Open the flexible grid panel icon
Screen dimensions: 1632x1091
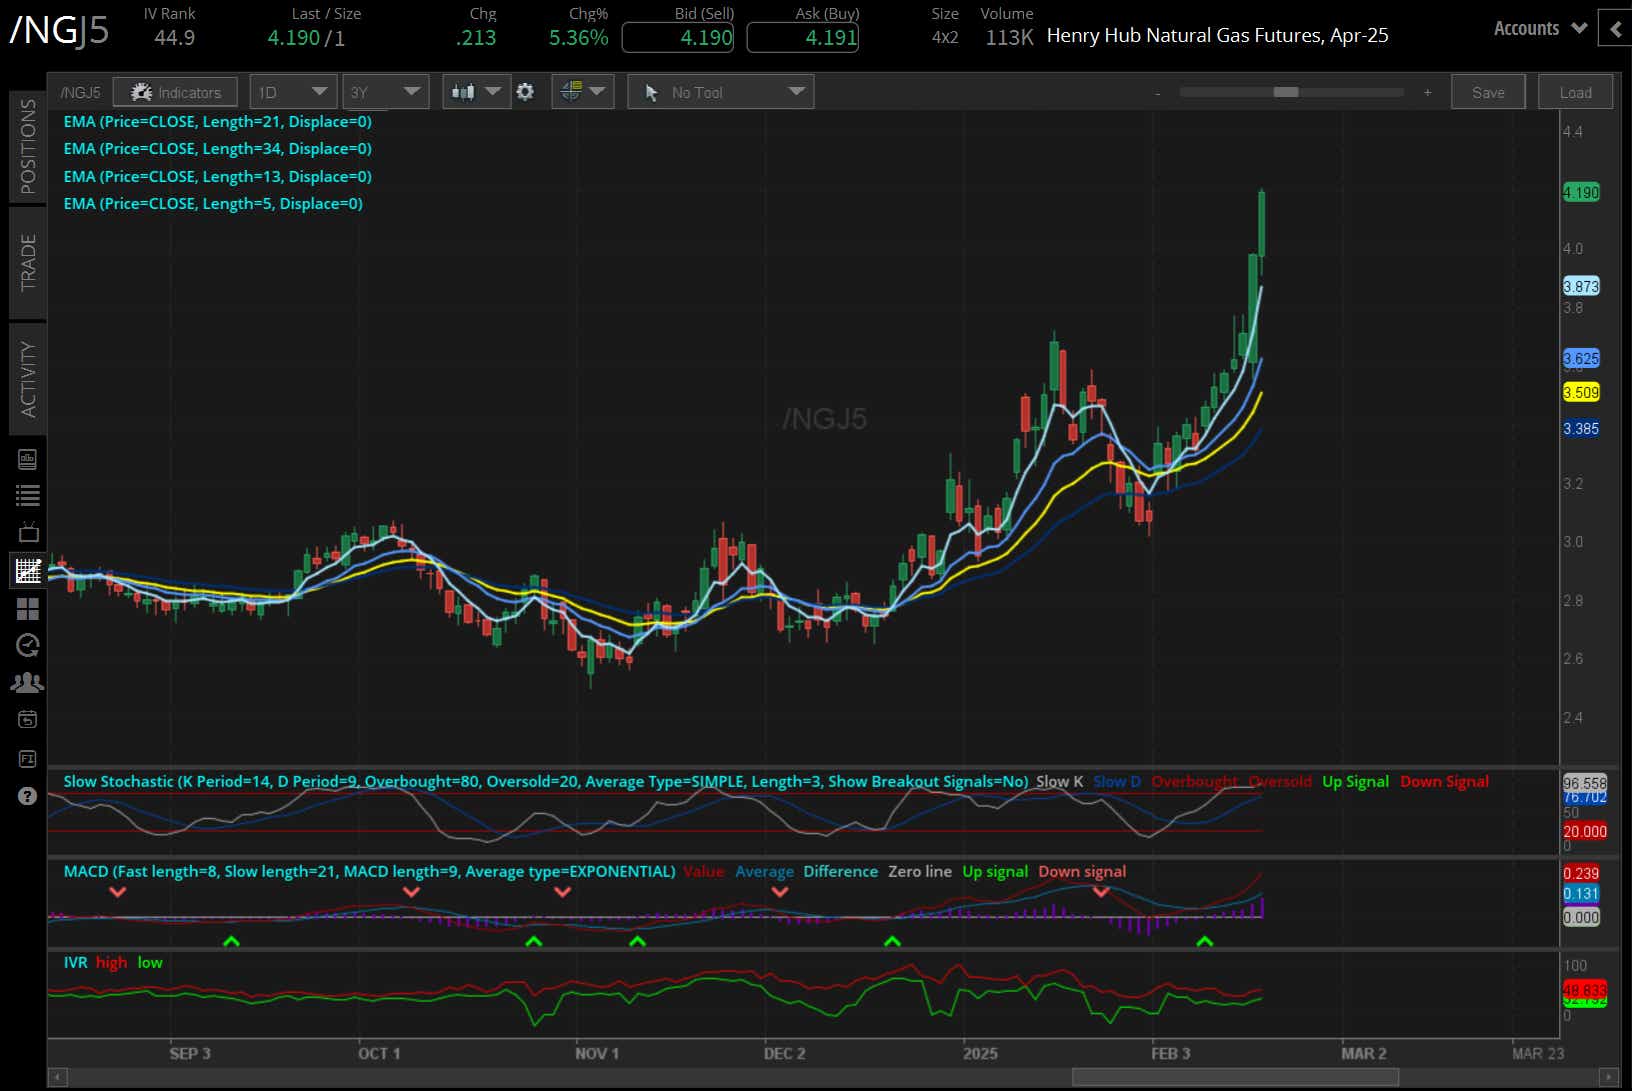(x=27, y=608)
